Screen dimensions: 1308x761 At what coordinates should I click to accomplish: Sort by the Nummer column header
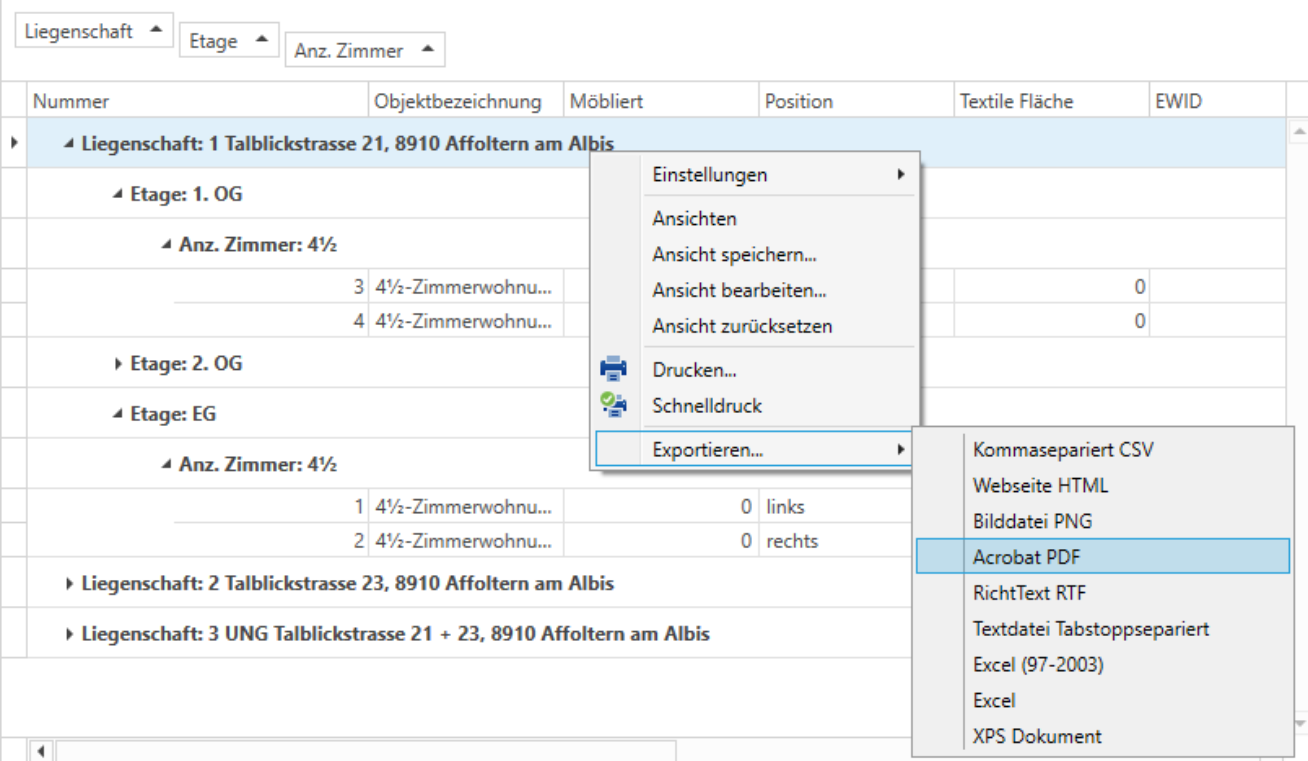(198, 101)
